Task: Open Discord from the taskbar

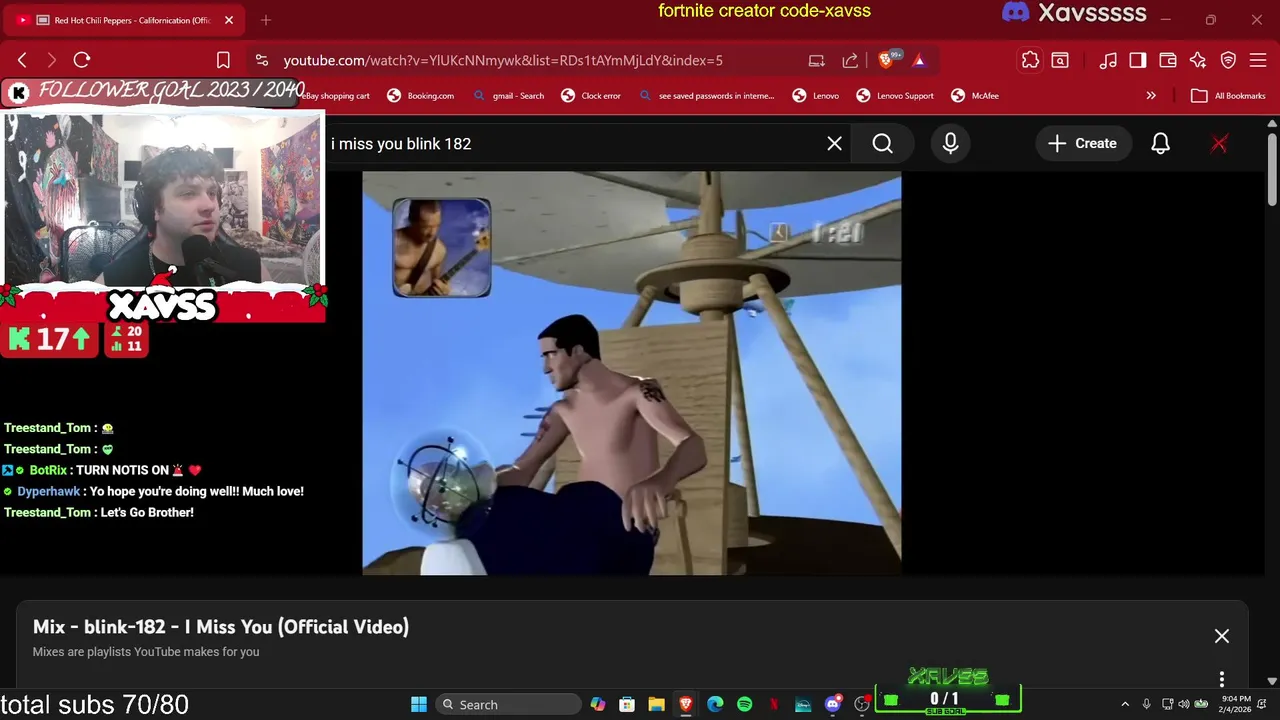Action: [x=832, y=704]
